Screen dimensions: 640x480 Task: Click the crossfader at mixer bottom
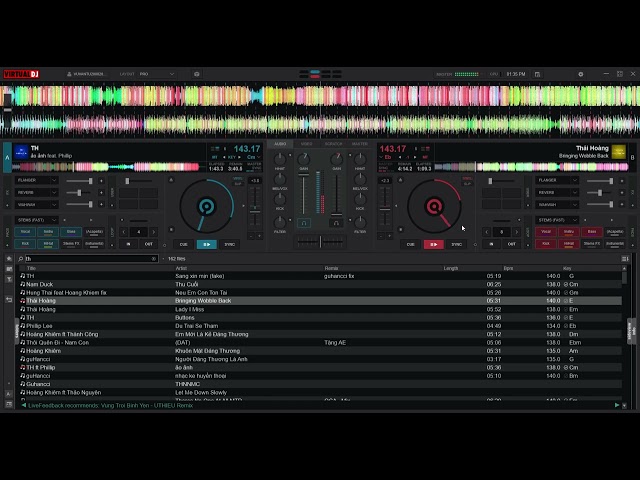pos(320,242)
